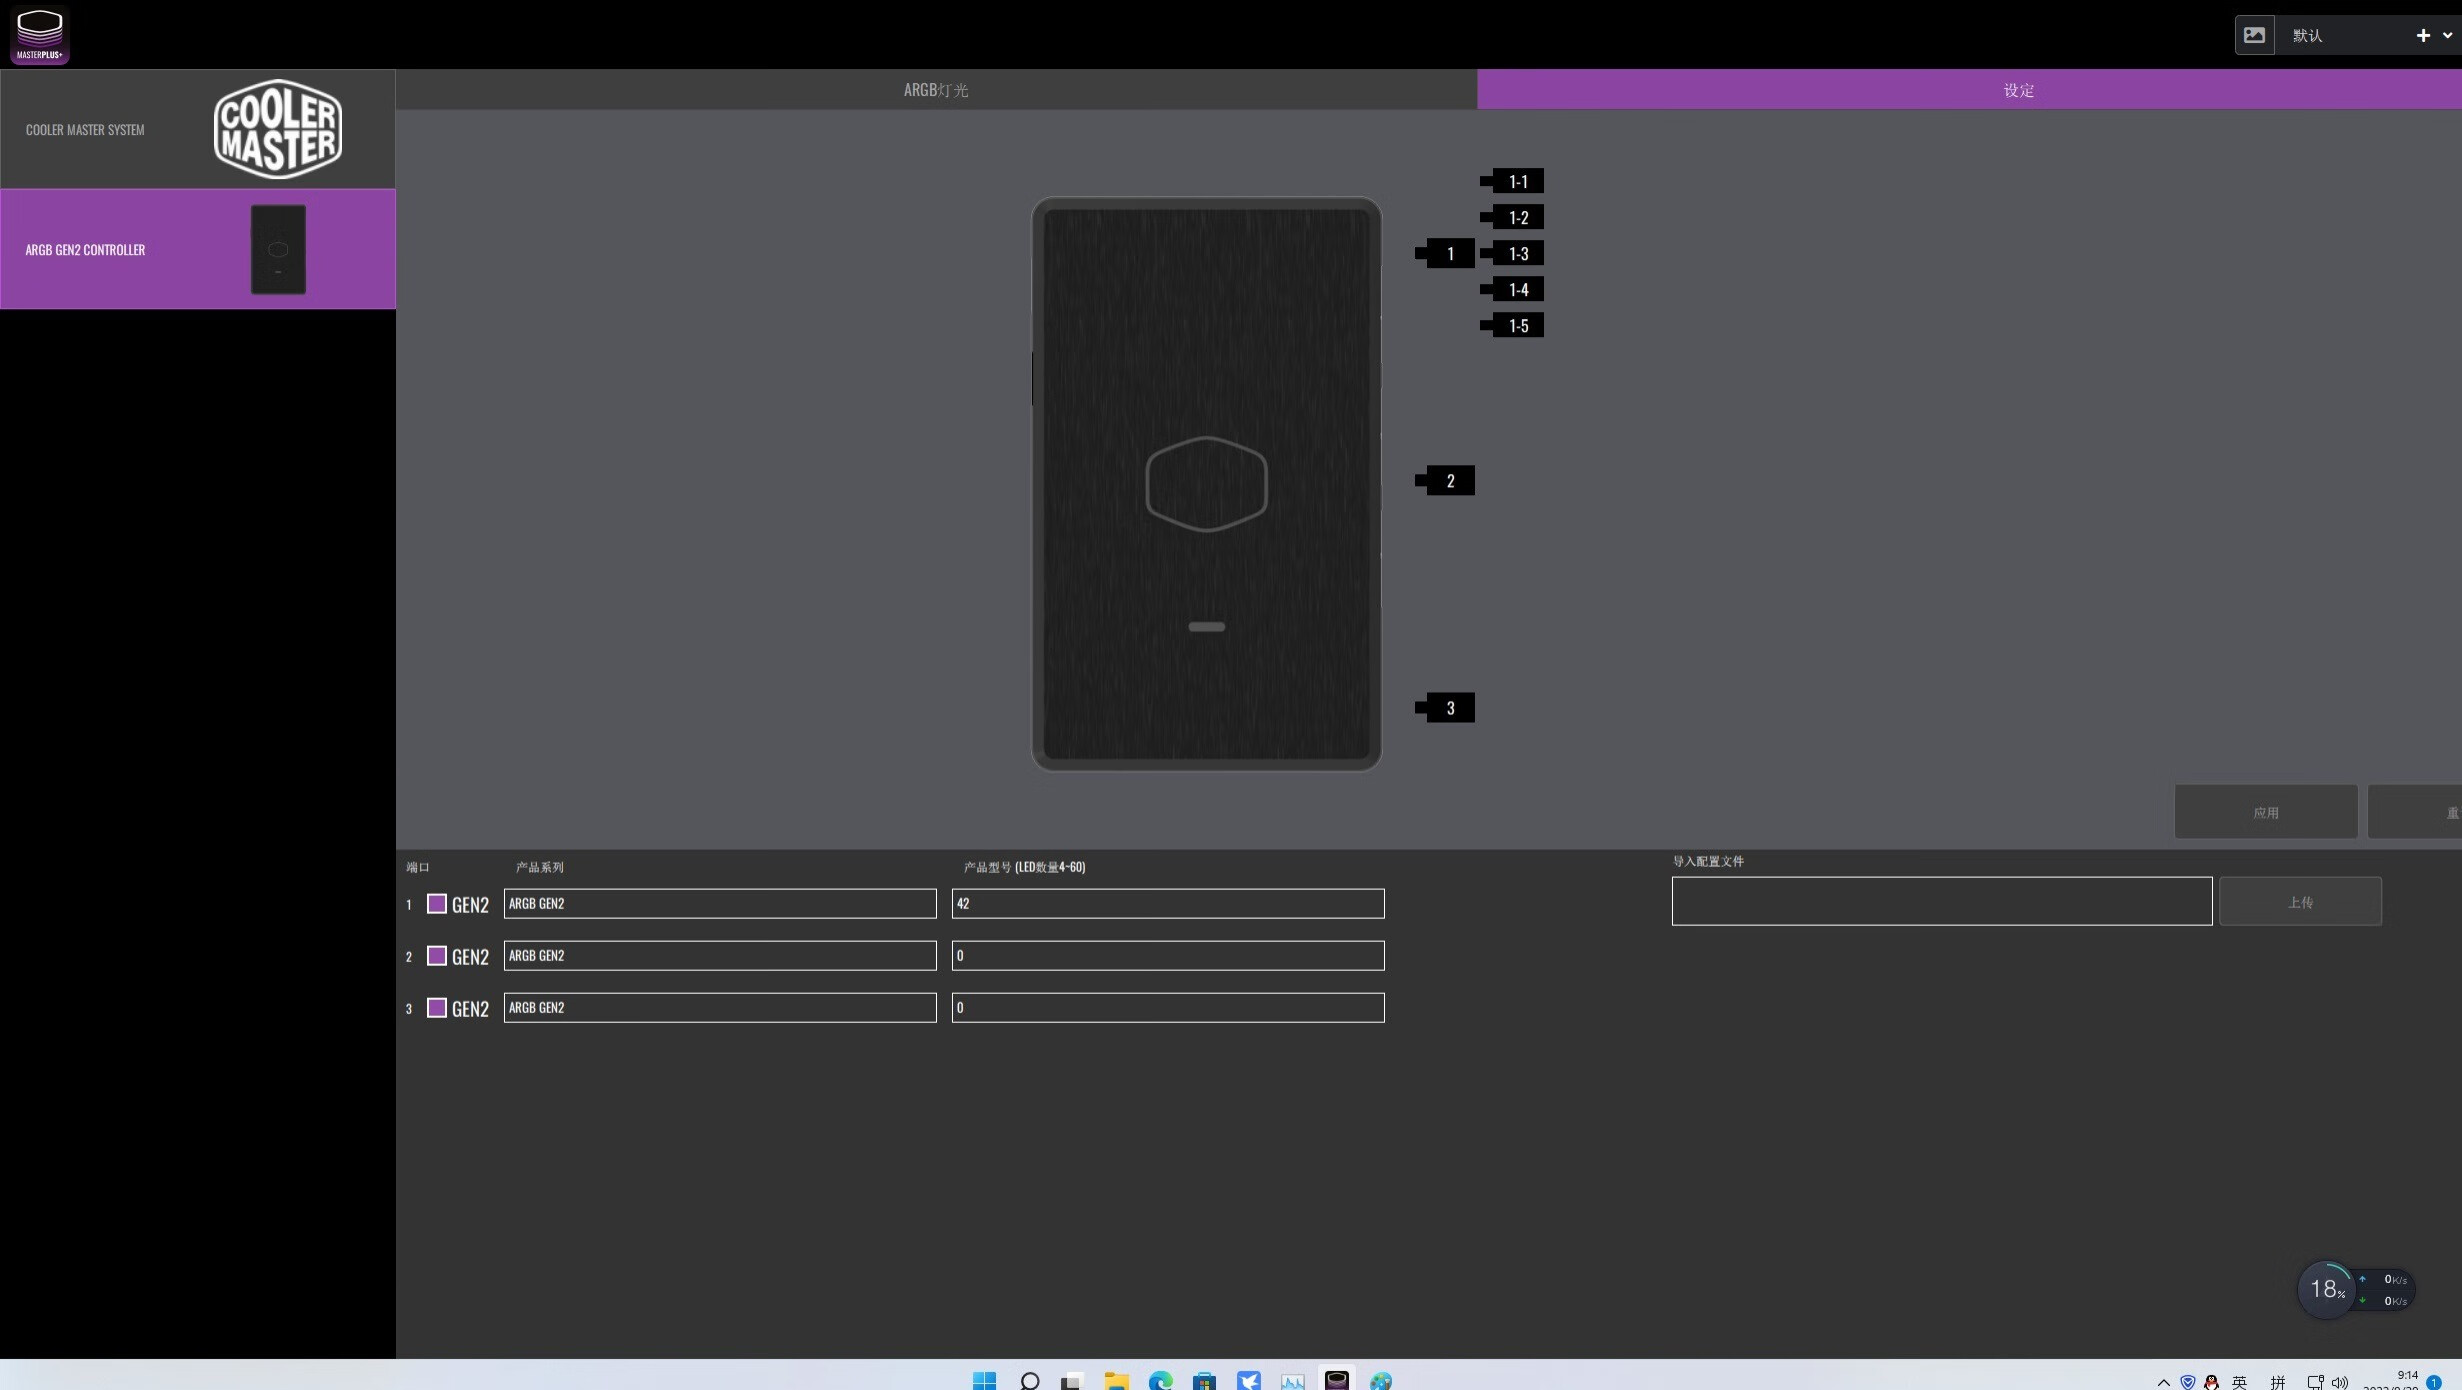Open Microsoft Edge from taskbar

[1160, 1380]
